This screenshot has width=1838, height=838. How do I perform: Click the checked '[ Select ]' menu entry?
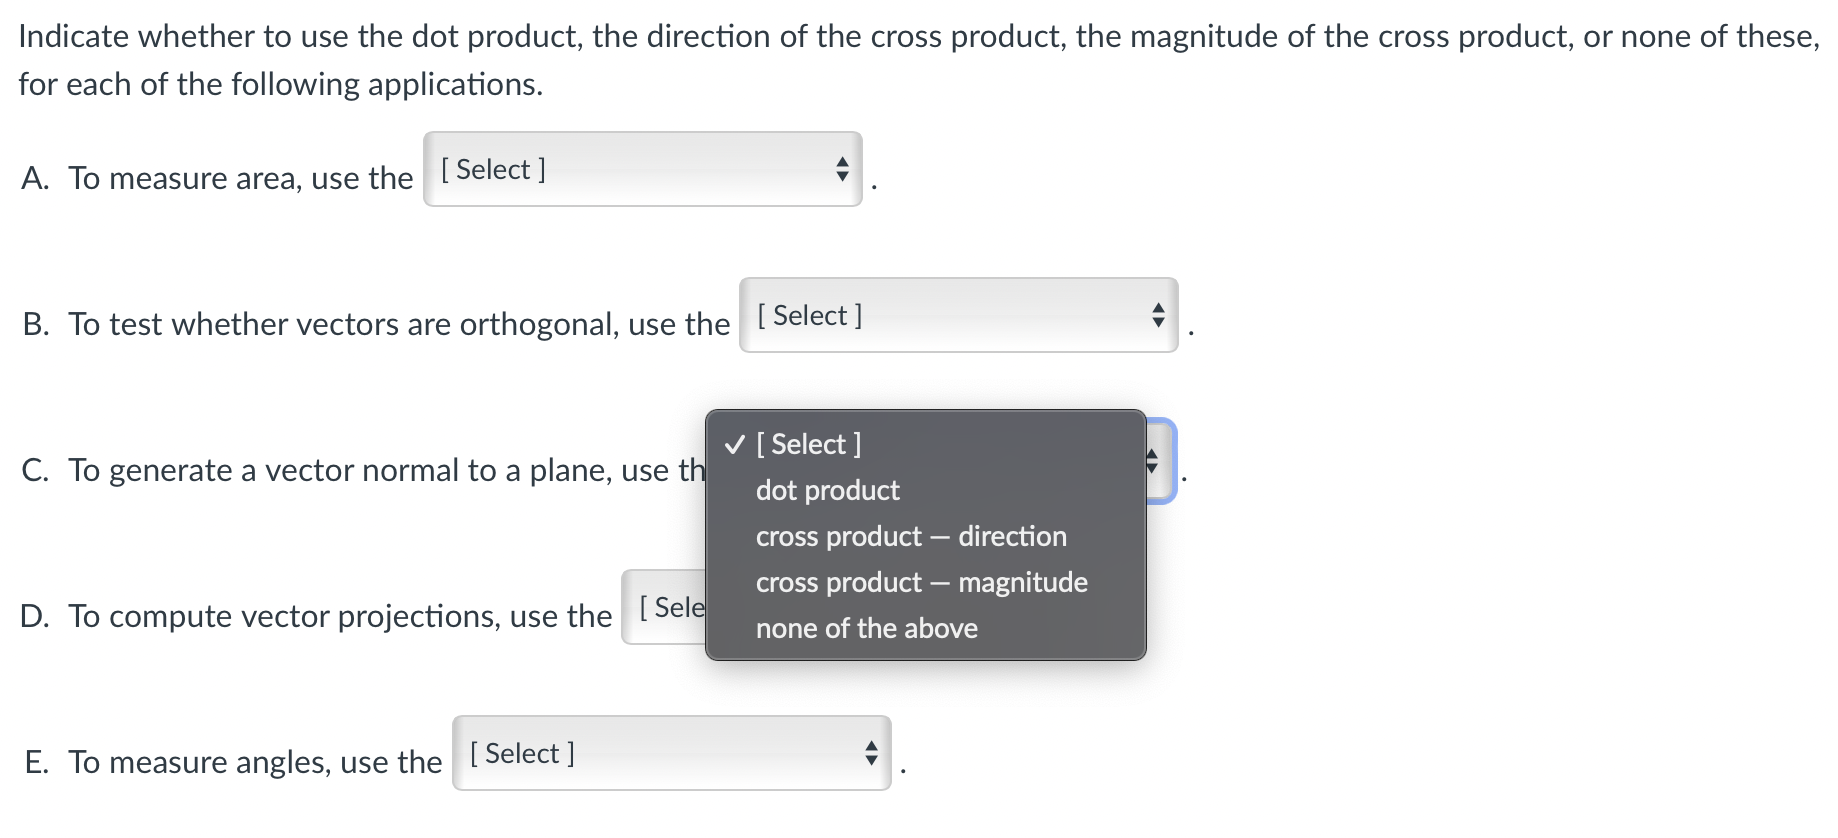[x=808, y=444]
